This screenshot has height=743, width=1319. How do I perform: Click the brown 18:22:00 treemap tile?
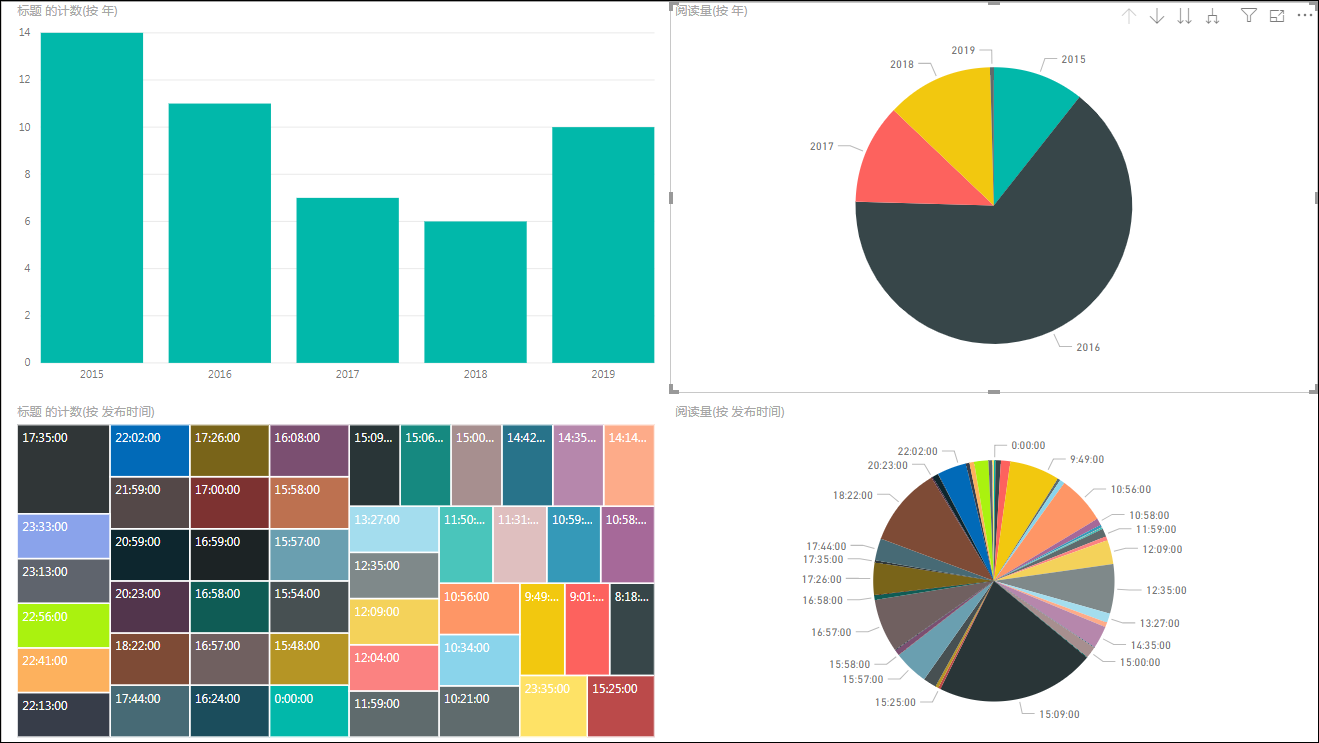150,658
